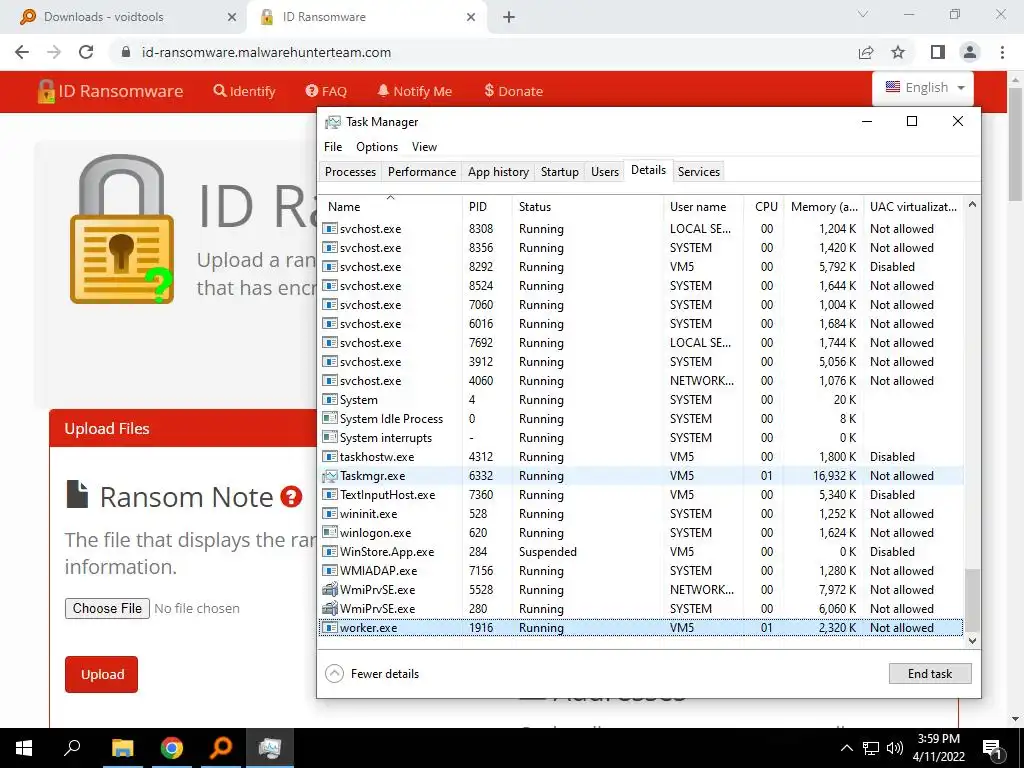Switch to the Services tab
The width and height of the screenshot is (1024, 768).
tap(699, 172)
